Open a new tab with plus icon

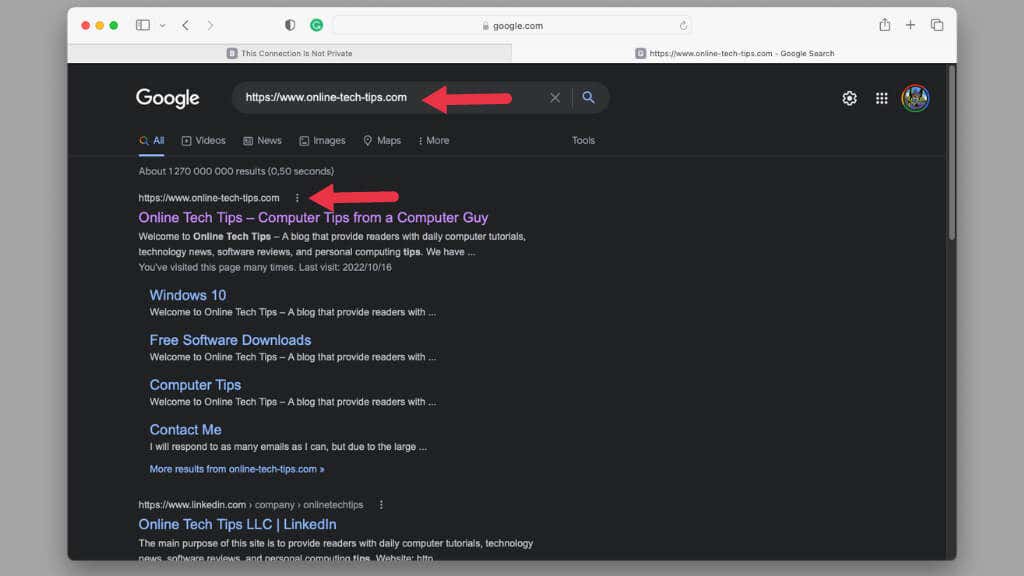pyautogui.click(x=910, y=25)
